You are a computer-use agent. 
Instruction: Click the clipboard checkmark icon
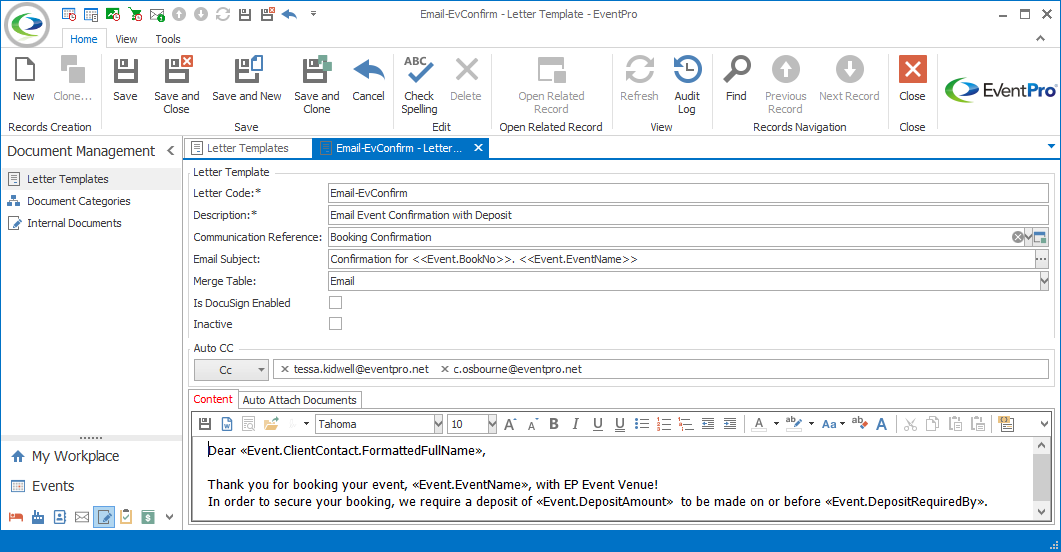point(126,518)
